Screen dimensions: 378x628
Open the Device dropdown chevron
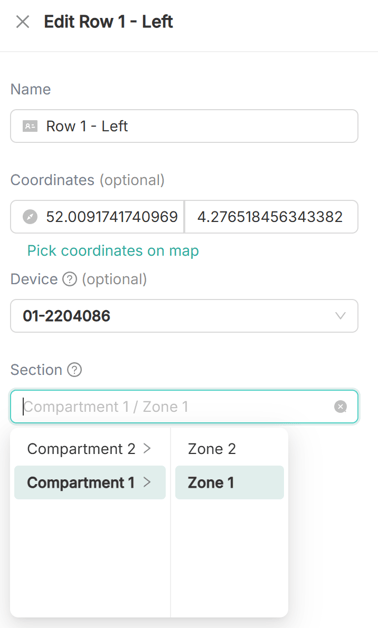tap(340, 316)
